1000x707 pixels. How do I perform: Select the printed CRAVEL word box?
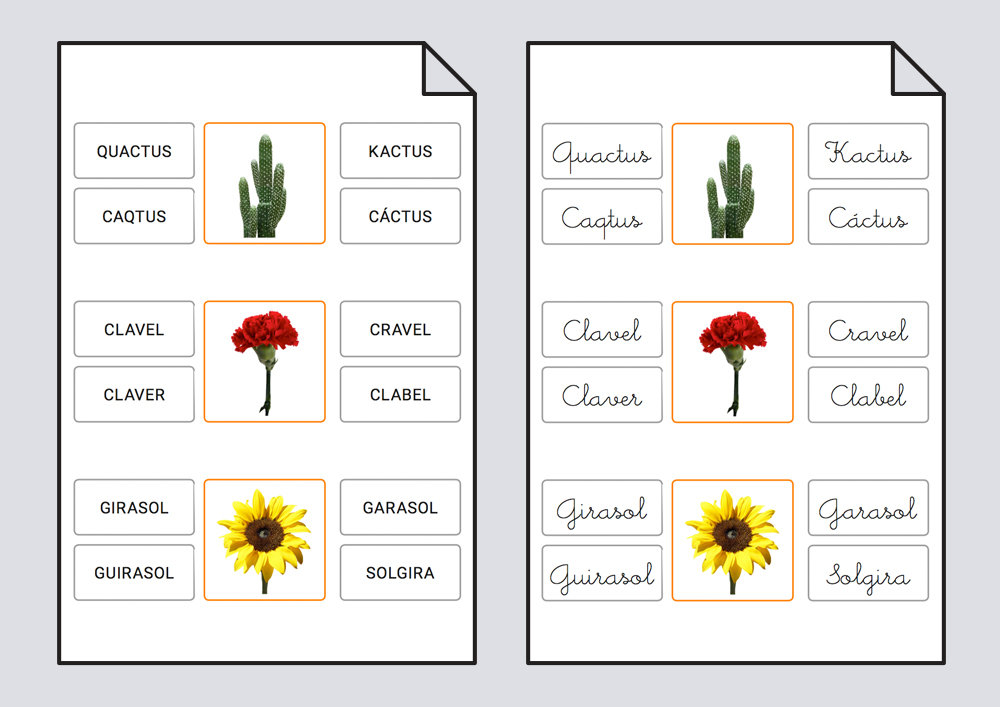[400, 329]
